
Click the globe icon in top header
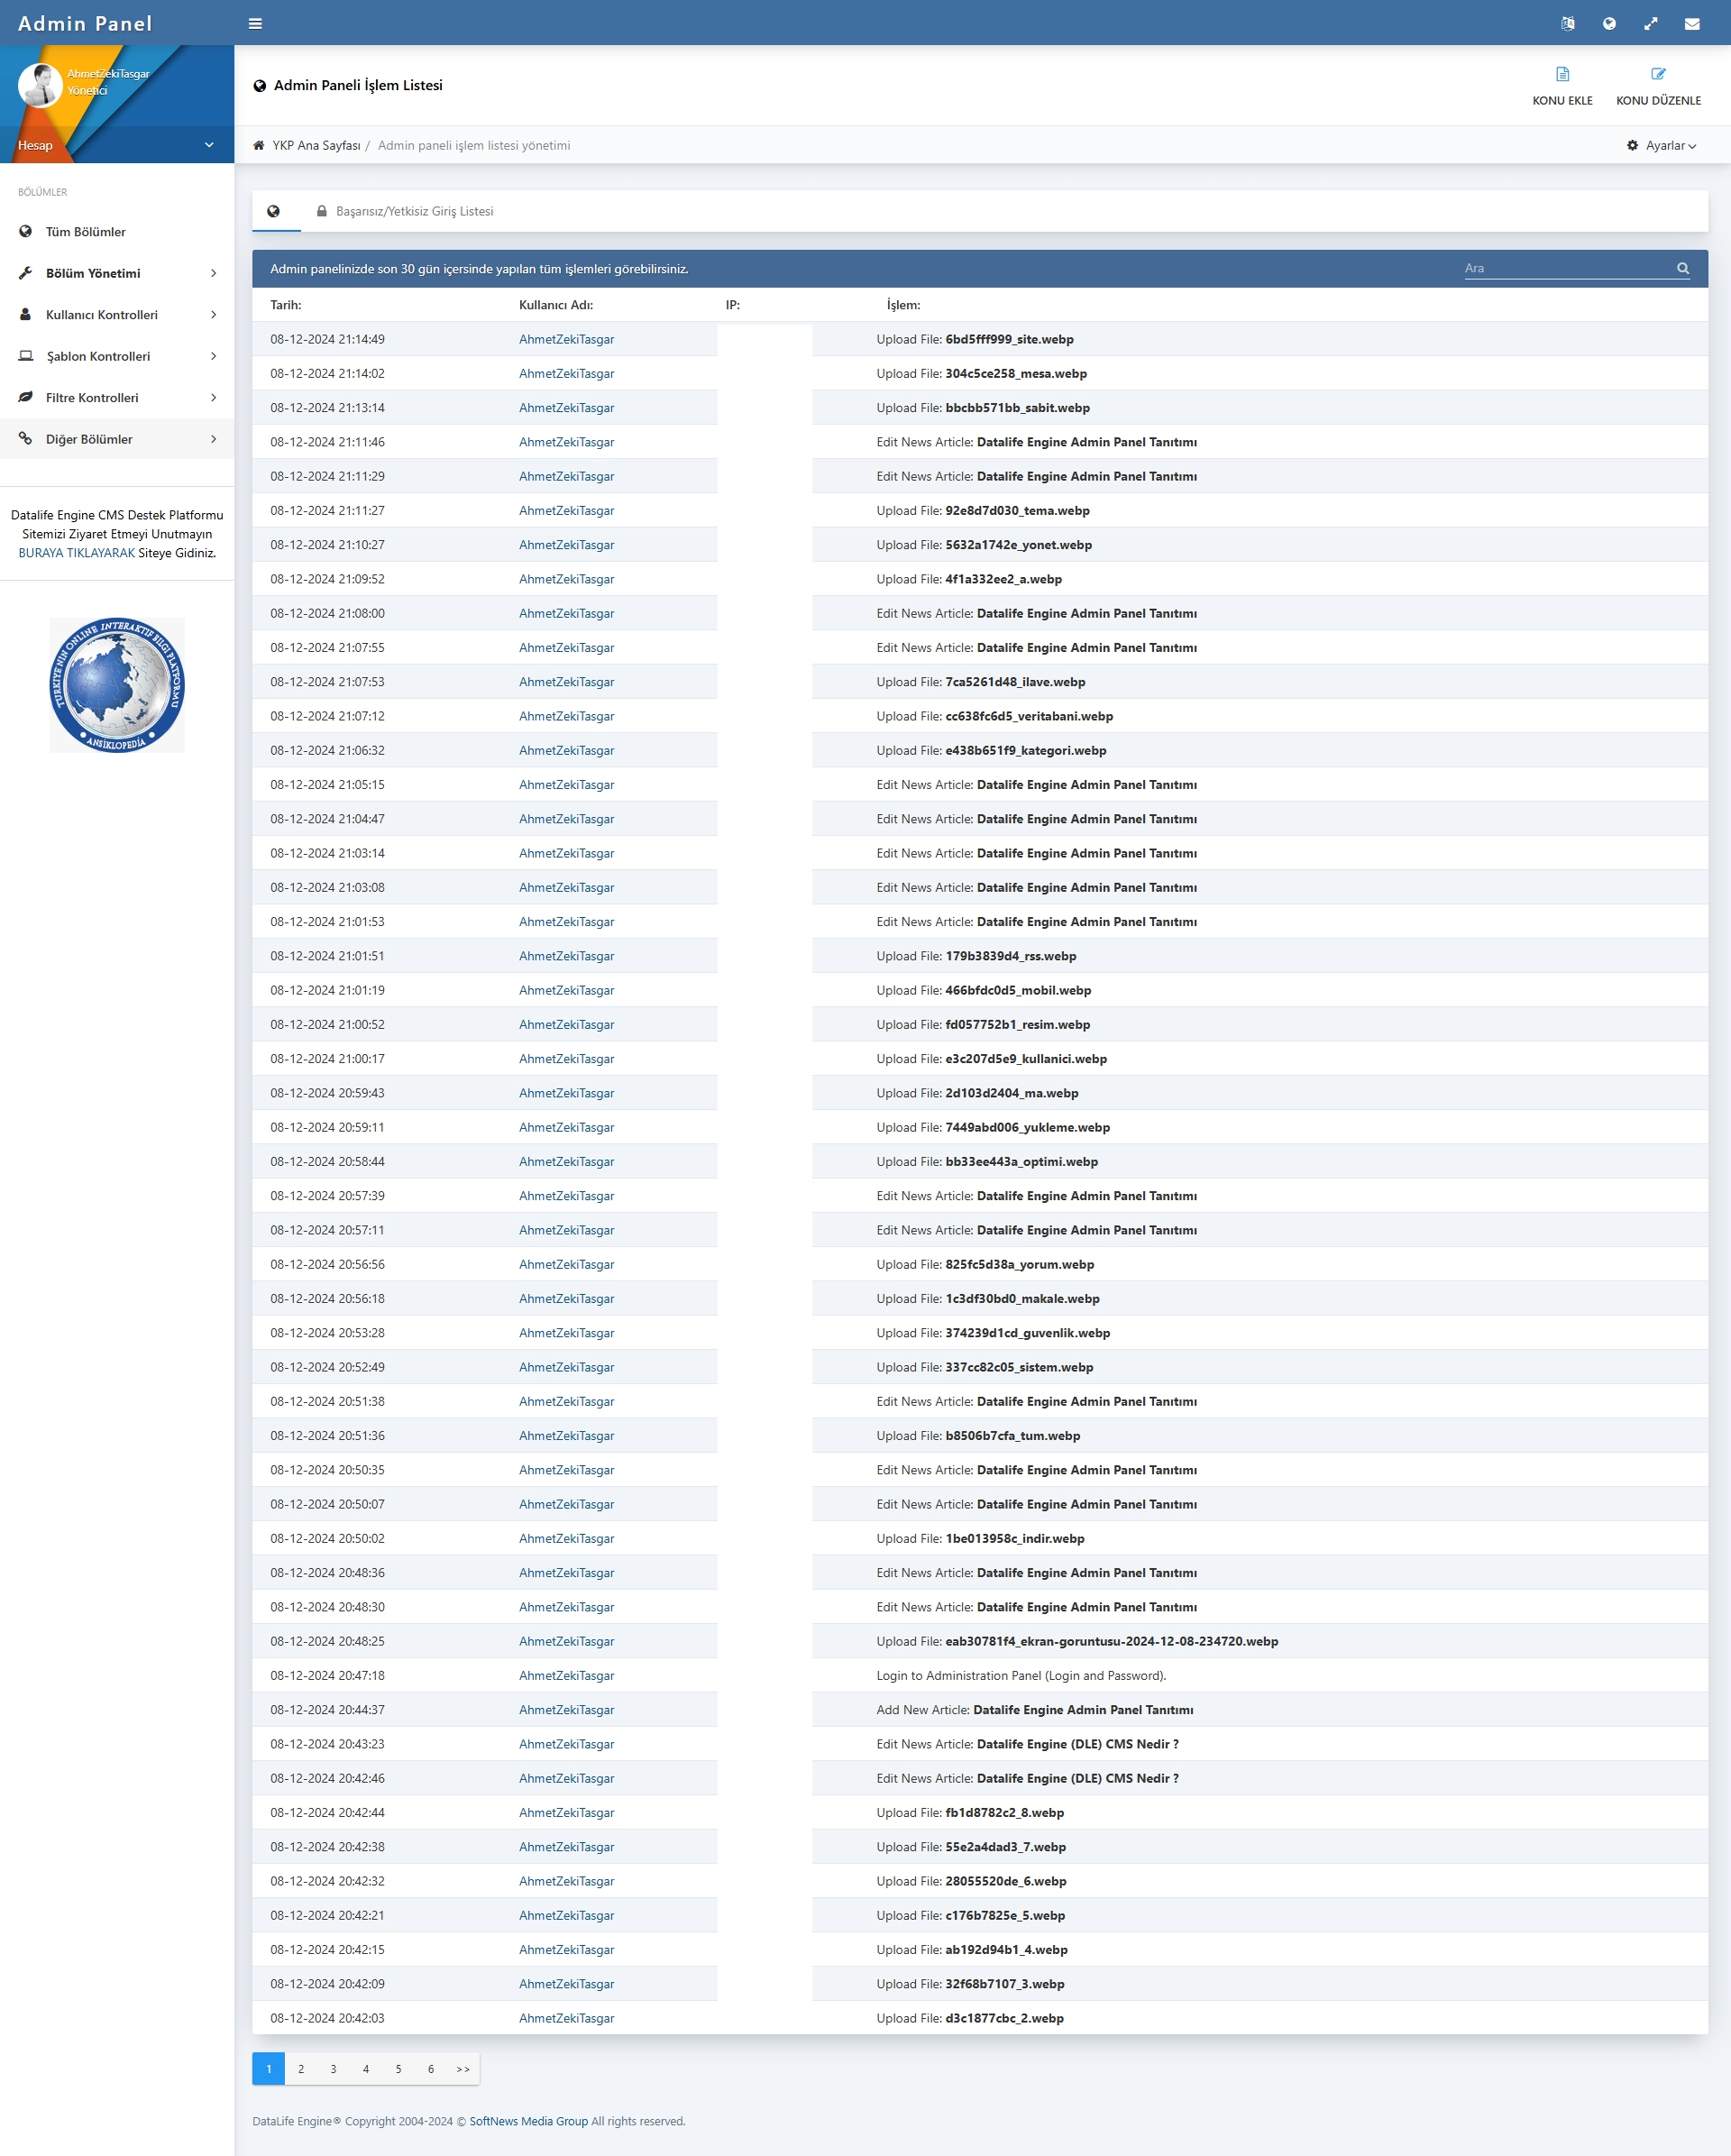pyautogui.click(x=1609, y=23)
